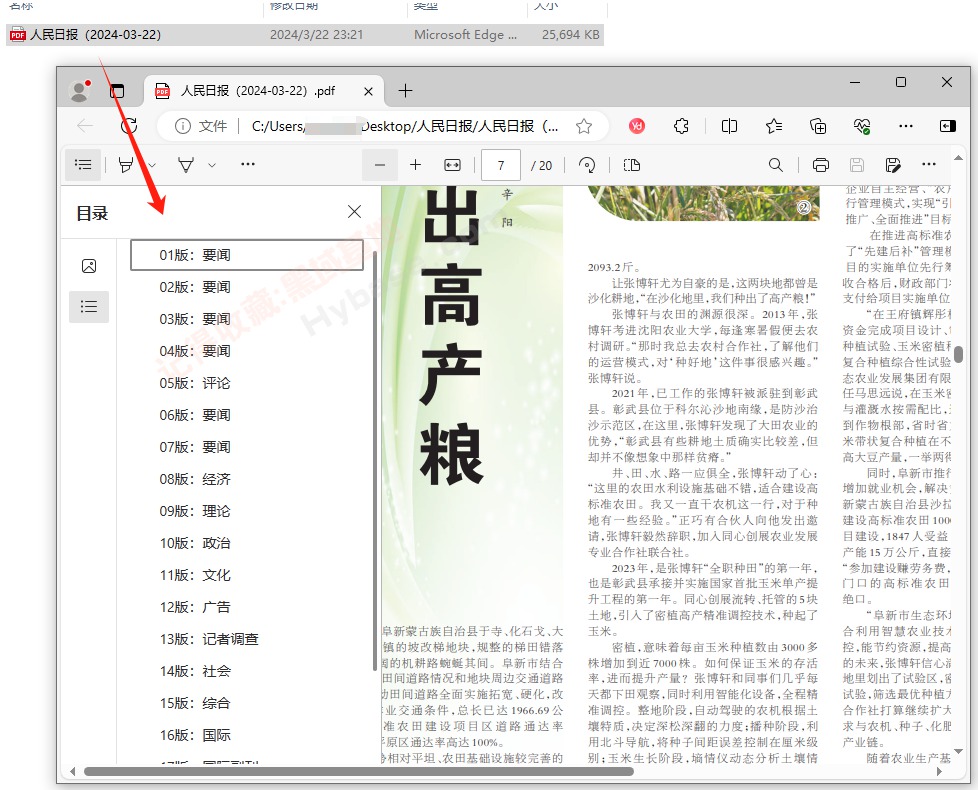
Task: Toggle split screen view
Action: click(729, 127)
